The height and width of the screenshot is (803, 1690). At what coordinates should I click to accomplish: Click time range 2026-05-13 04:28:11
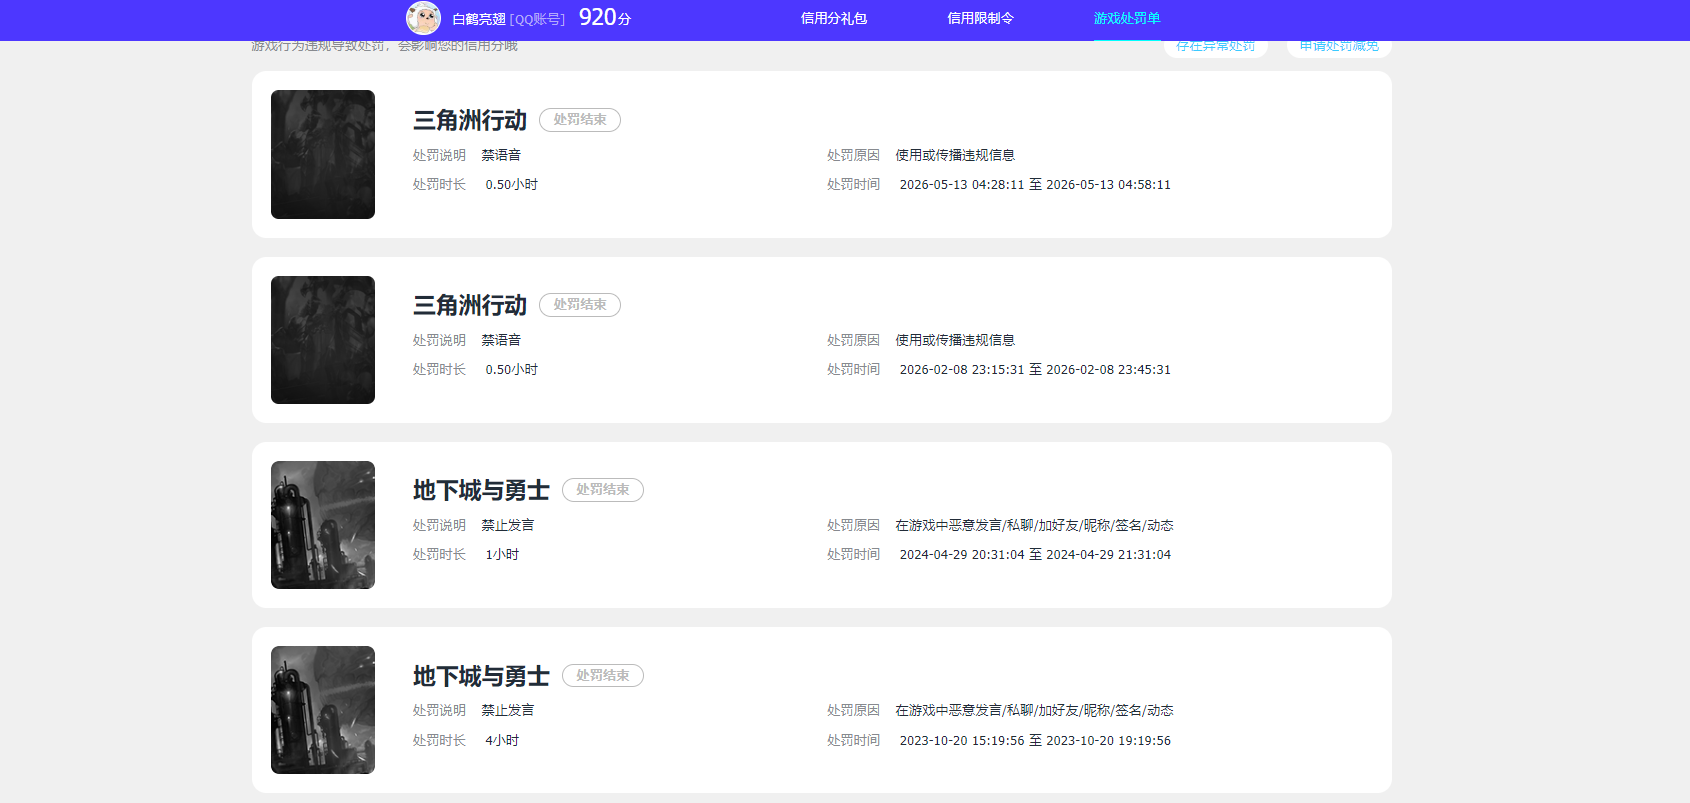pos(1035,184)
